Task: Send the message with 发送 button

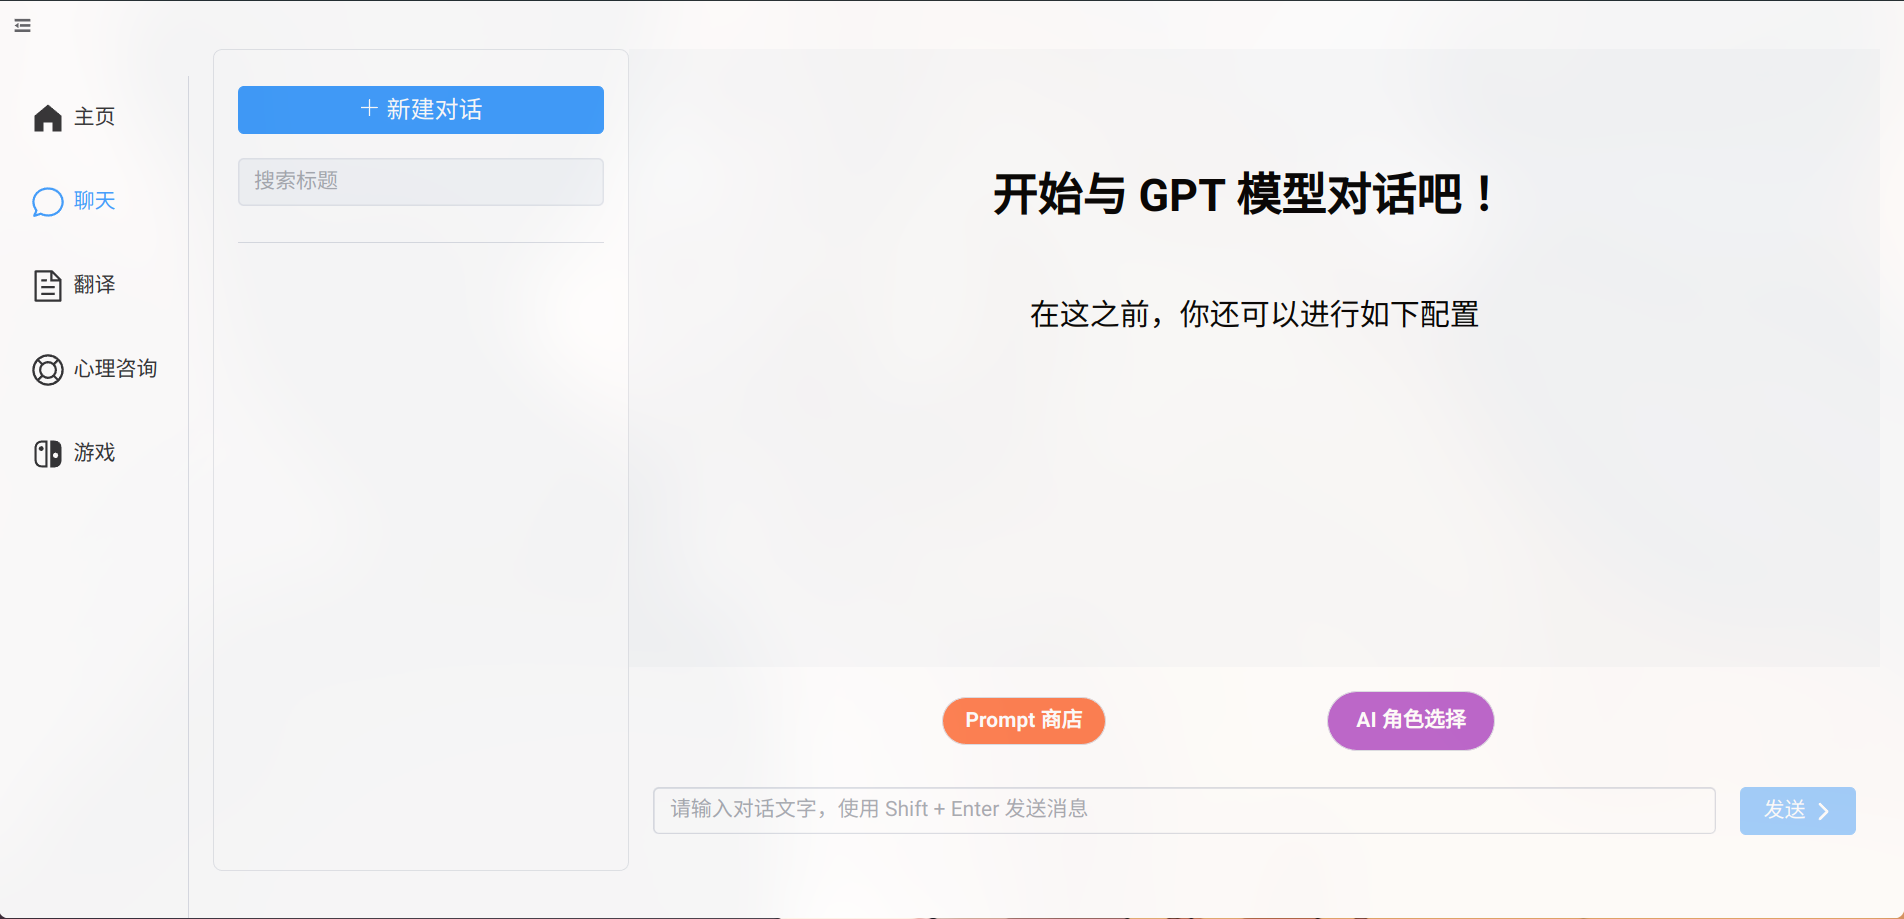Action: pos(1798,811)
